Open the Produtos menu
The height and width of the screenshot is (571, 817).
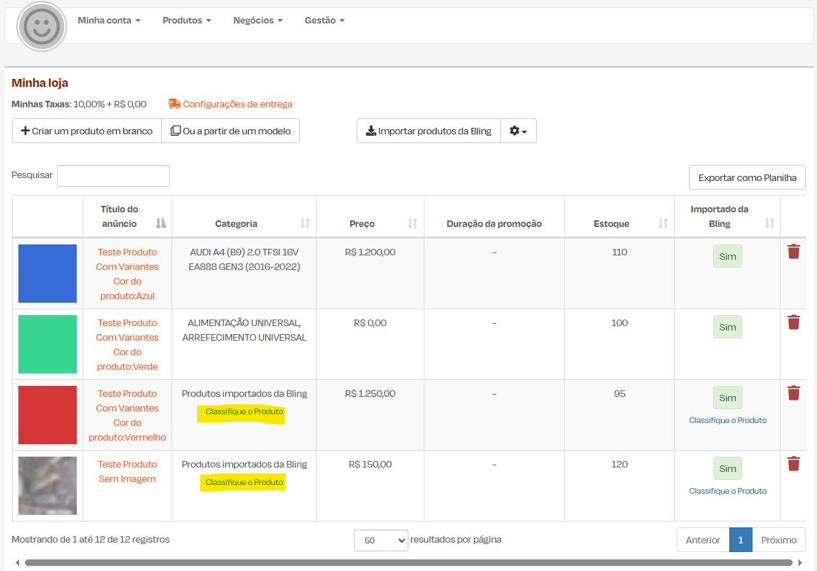click(x=186, y=20)
